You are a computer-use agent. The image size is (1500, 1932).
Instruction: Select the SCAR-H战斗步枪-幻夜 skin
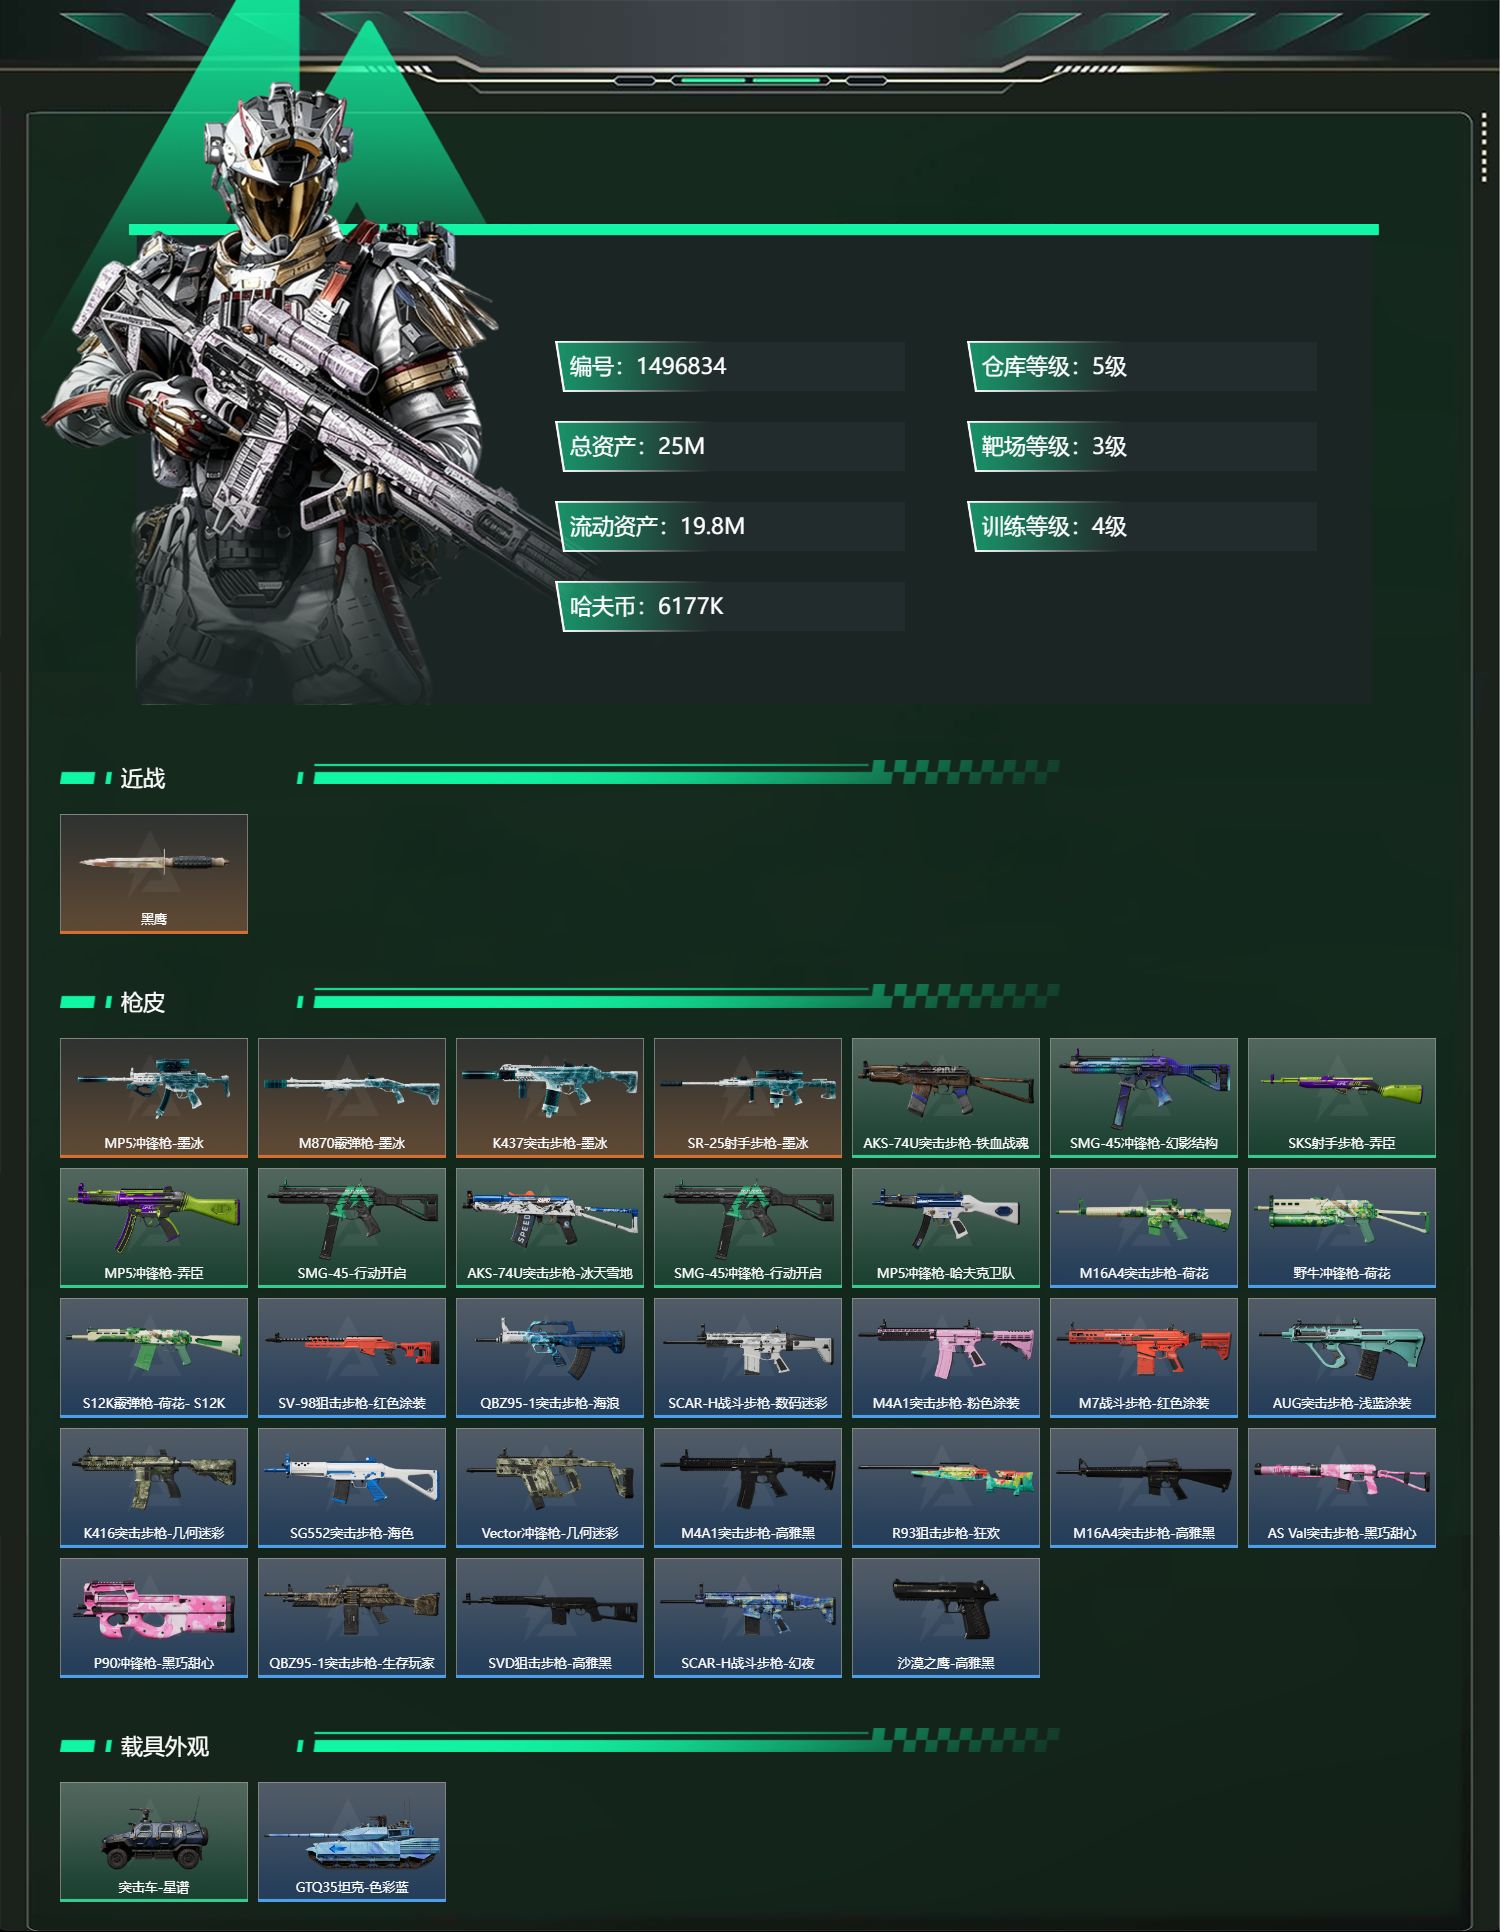(x=748, y=1618)
